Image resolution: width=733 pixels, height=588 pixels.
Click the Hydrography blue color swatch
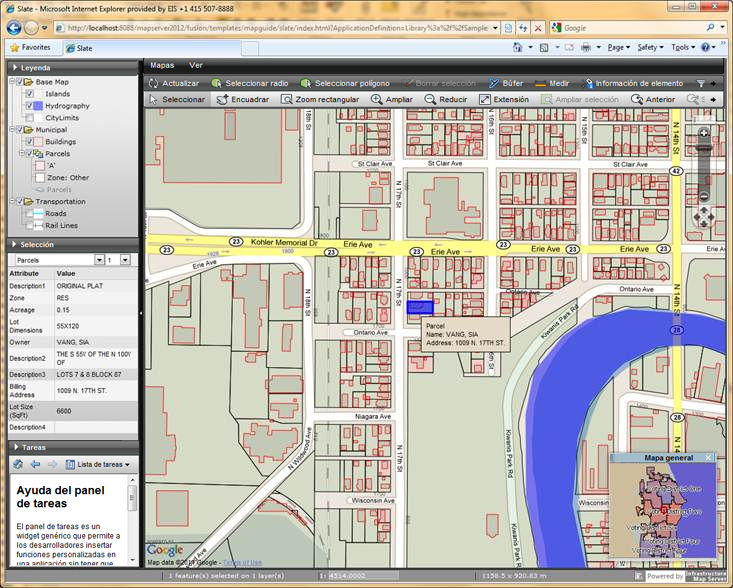click(38, 106)
